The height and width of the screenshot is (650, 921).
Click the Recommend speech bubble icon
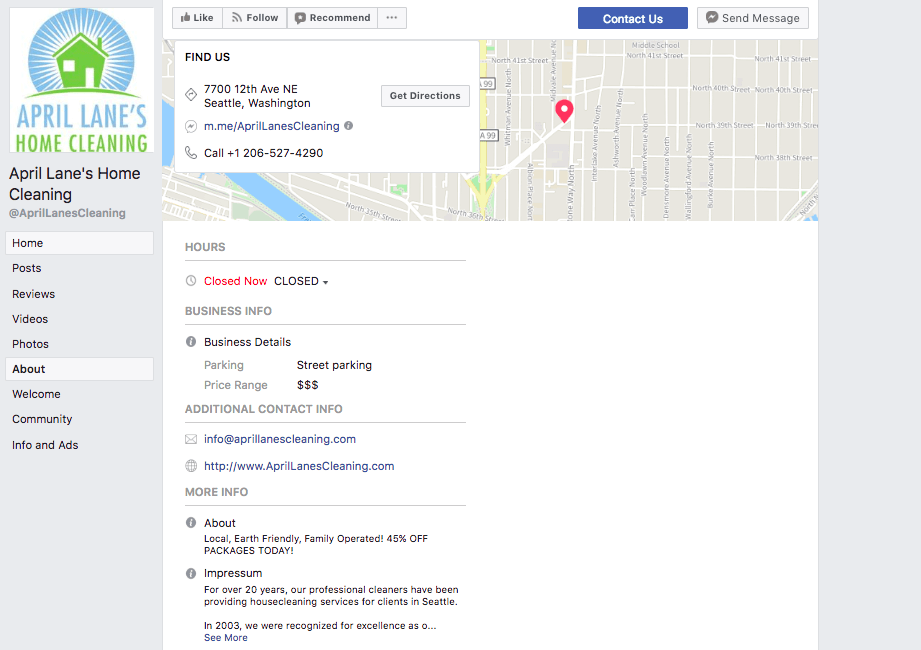click(300, 18)
